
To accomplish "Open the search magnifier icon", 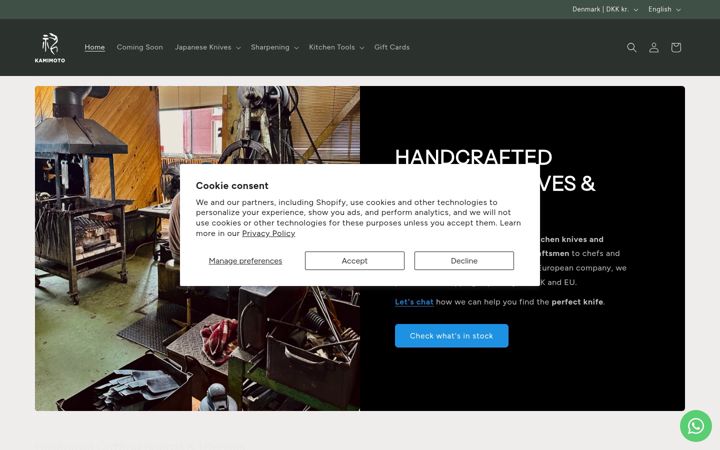I will [631, 47].
